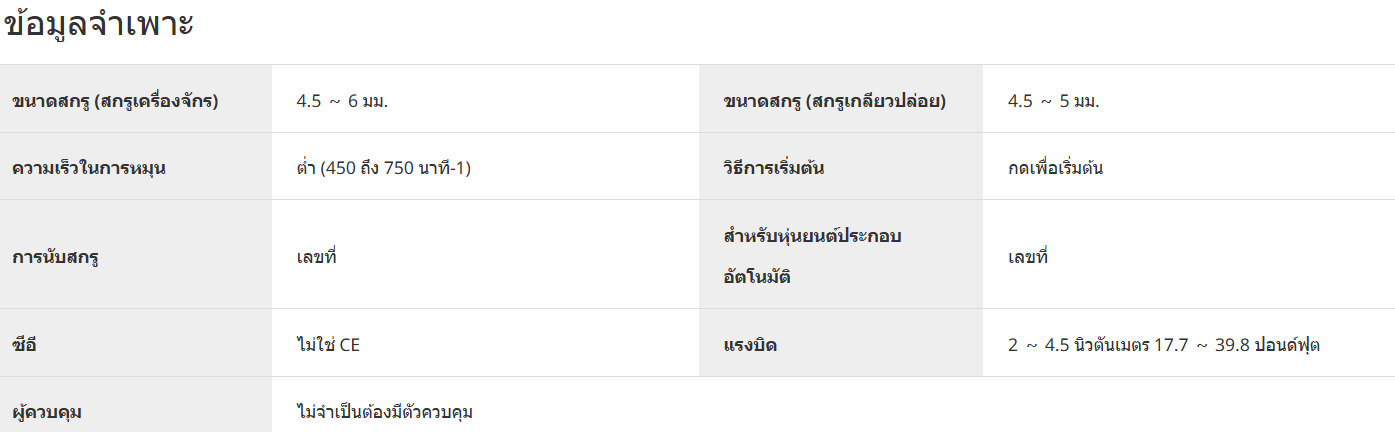Click the ไม่ใช่ CE value

click(x=328, y=345)
